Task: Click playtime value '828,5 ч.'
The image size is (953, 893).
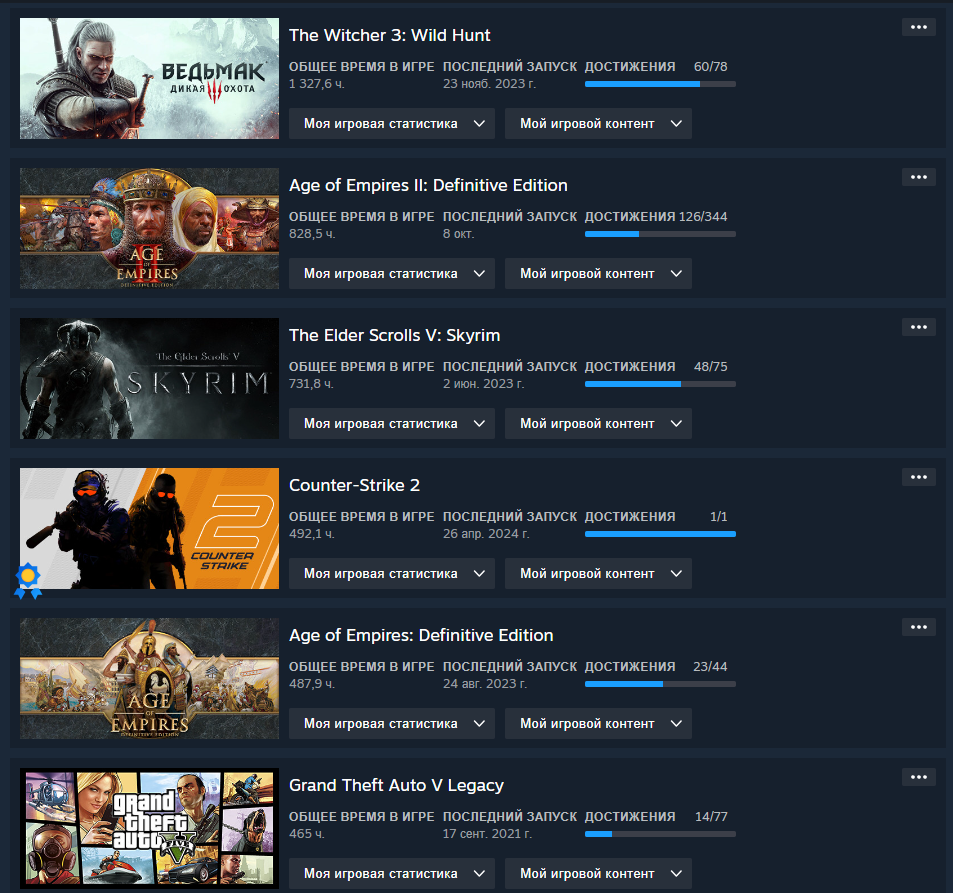Action: (312, 234)
